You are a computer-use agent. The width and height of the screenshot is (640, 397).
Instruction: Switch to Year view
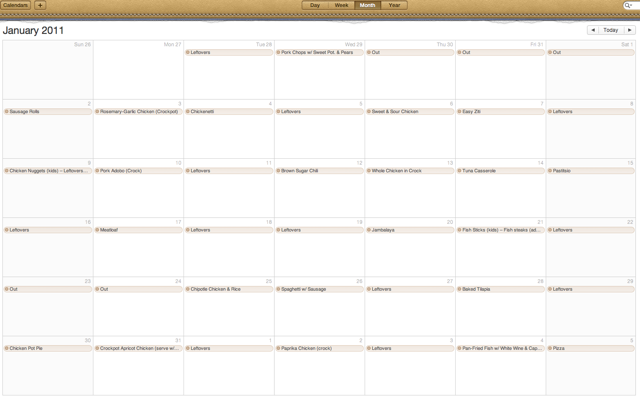pos(394,5)
